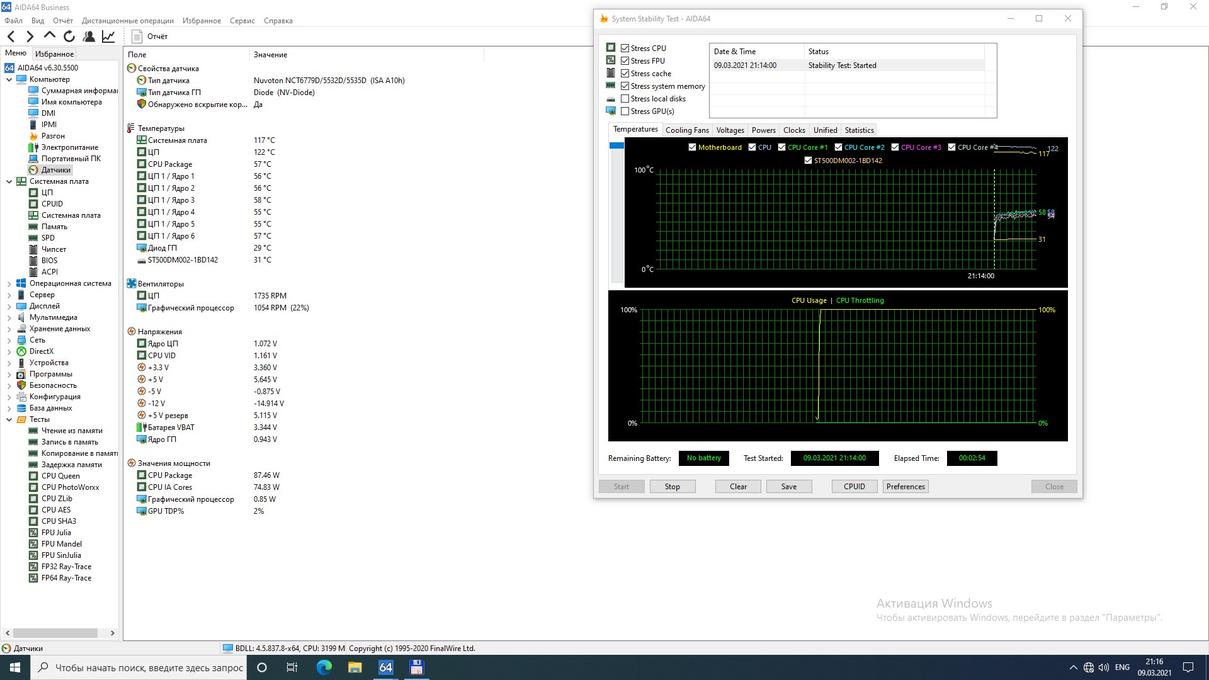Viewport: 1209px width, 680px height.
Task: Run the FPU Julia benchmark item
Action: (x=56, y=533)
